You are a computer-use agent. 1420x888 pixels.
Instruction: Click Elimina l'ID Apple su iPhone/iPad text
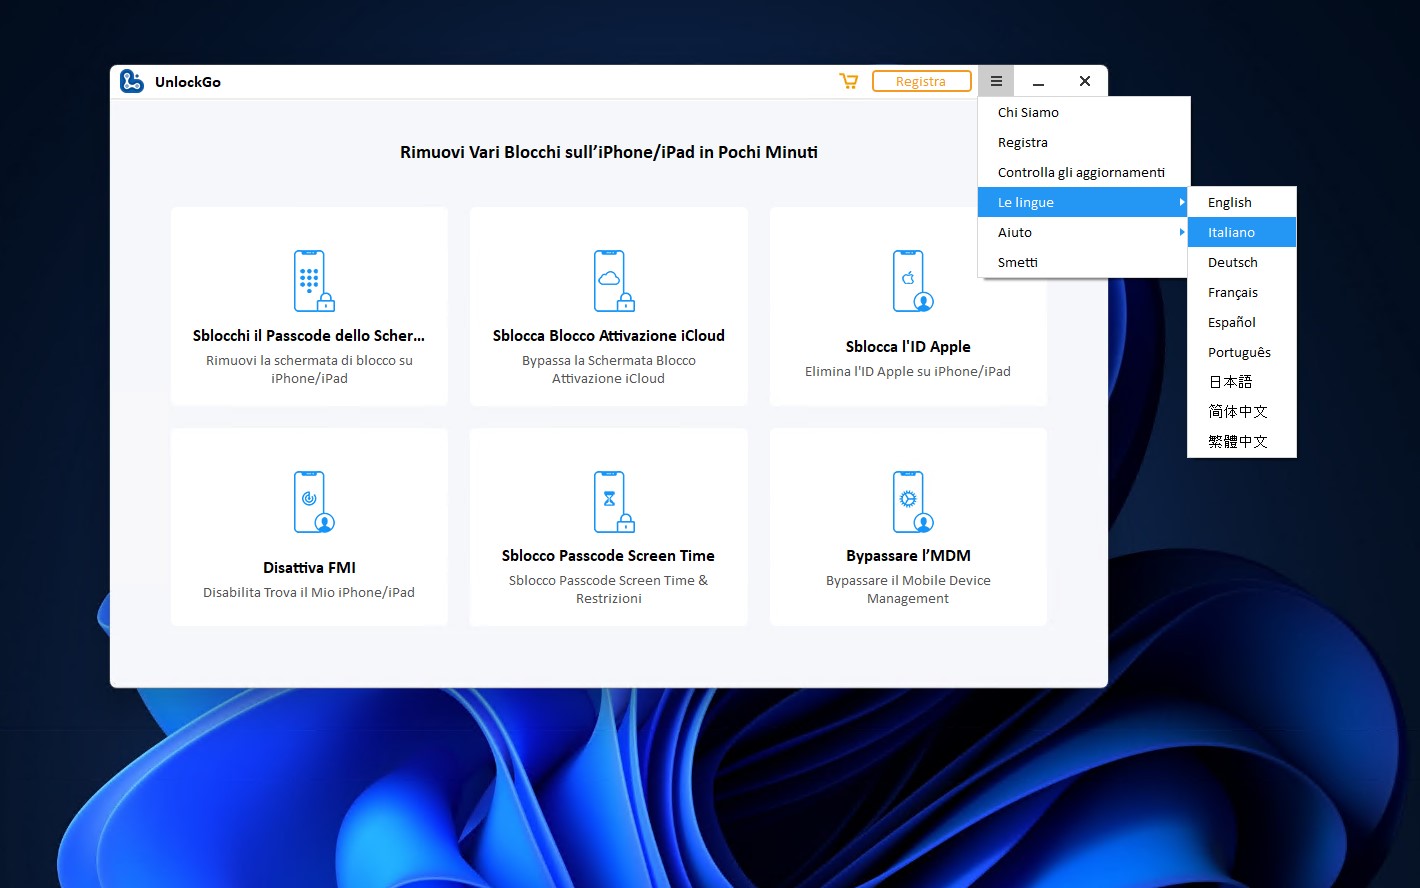pos(908,371)
